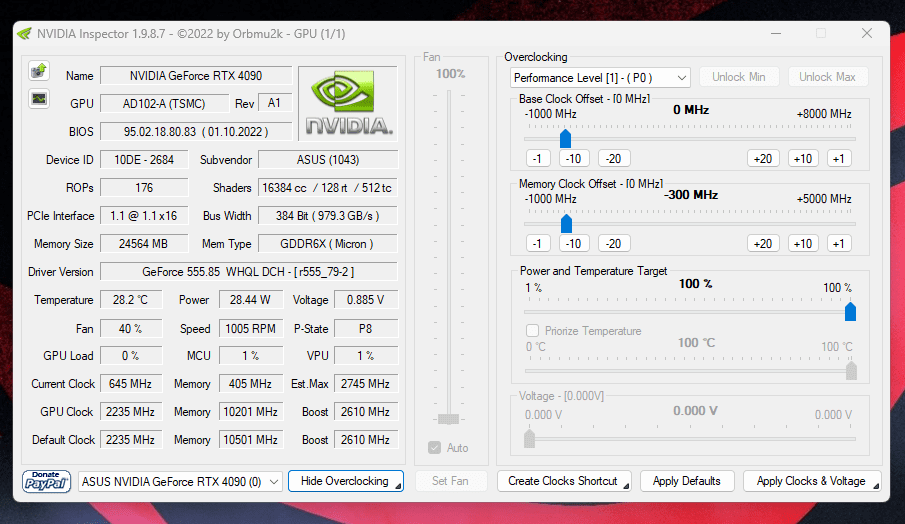Click the P-State value P8
The width and height of the screenshot is (905, 524).
click(366, 329)
